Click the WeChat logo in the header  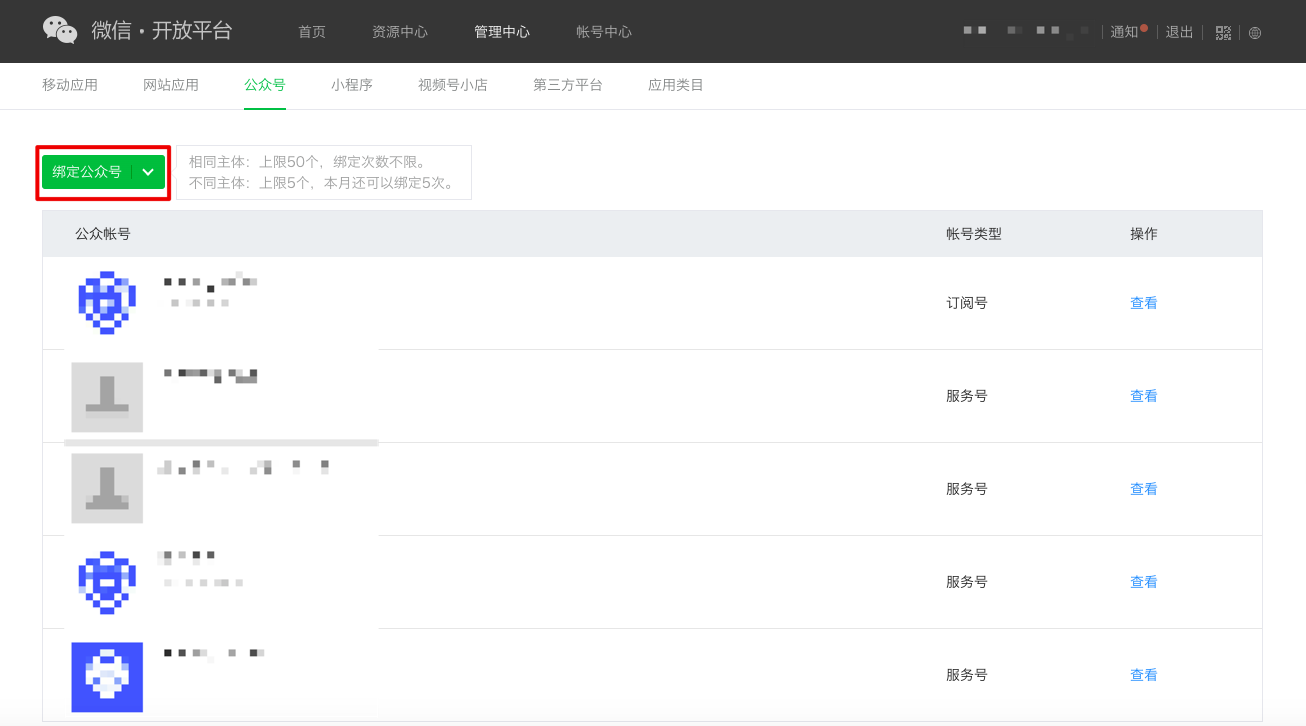coord(60,31)
